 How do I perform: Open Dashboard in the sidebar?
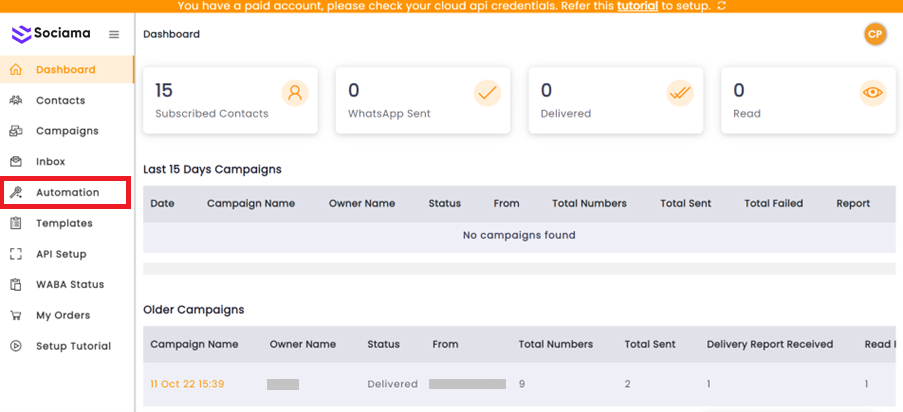tap(65, 70)
